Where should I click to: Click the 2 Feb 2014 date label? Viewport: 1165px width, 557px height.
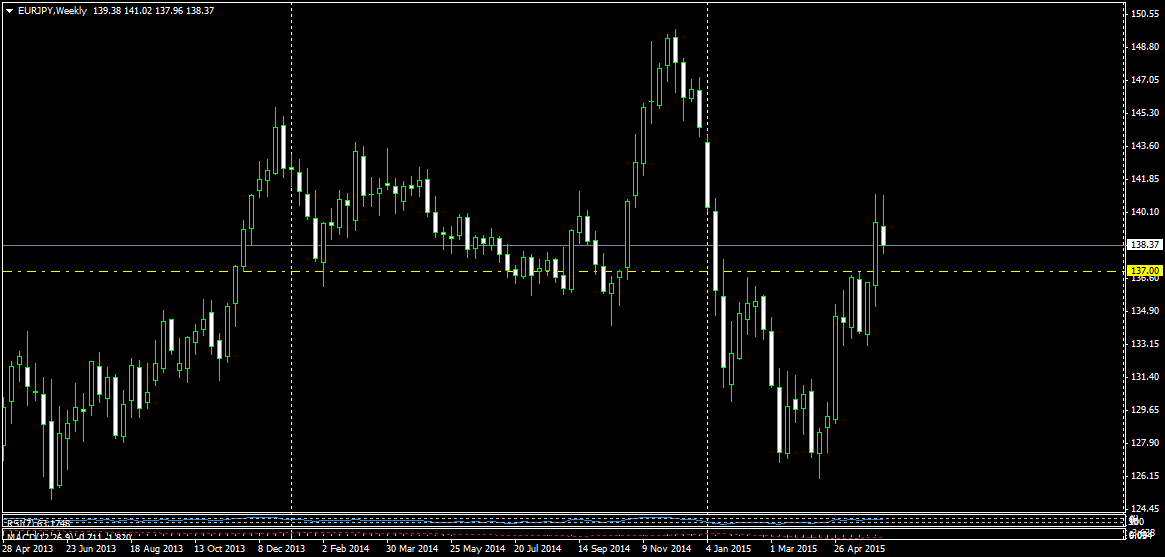tap(345, 549)
